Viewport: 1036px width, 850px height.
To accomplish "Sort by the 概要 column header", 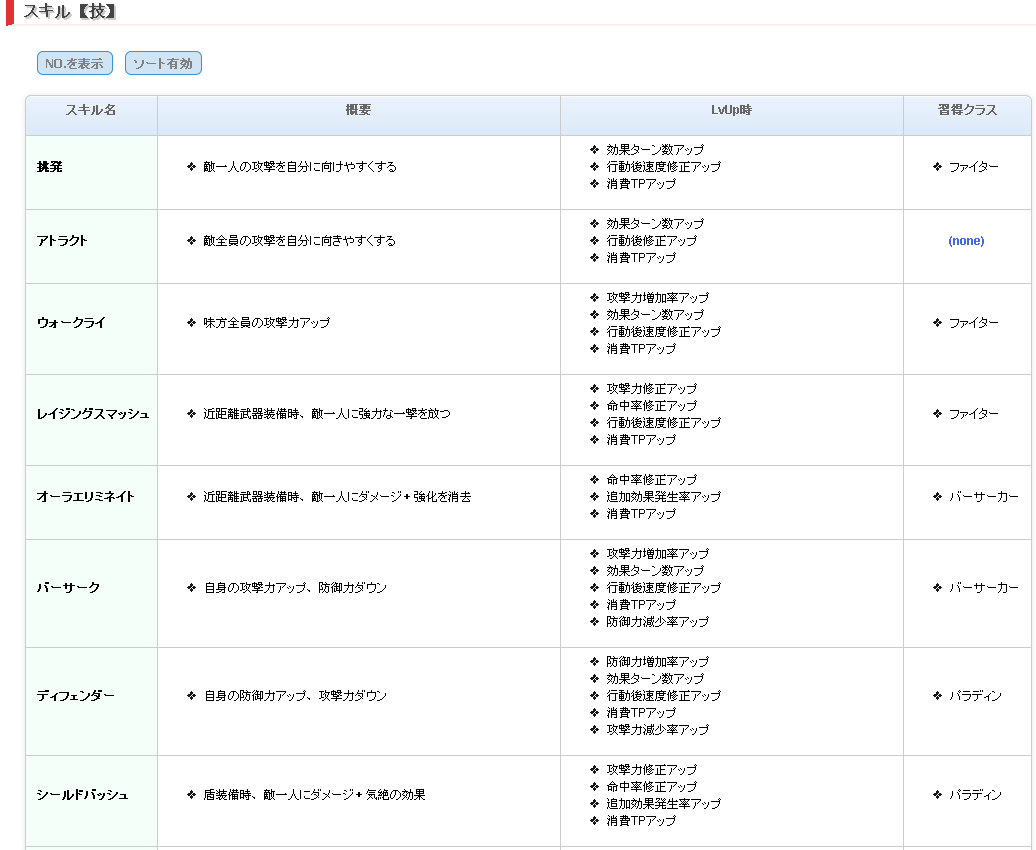I will click(x=358, y=110).
